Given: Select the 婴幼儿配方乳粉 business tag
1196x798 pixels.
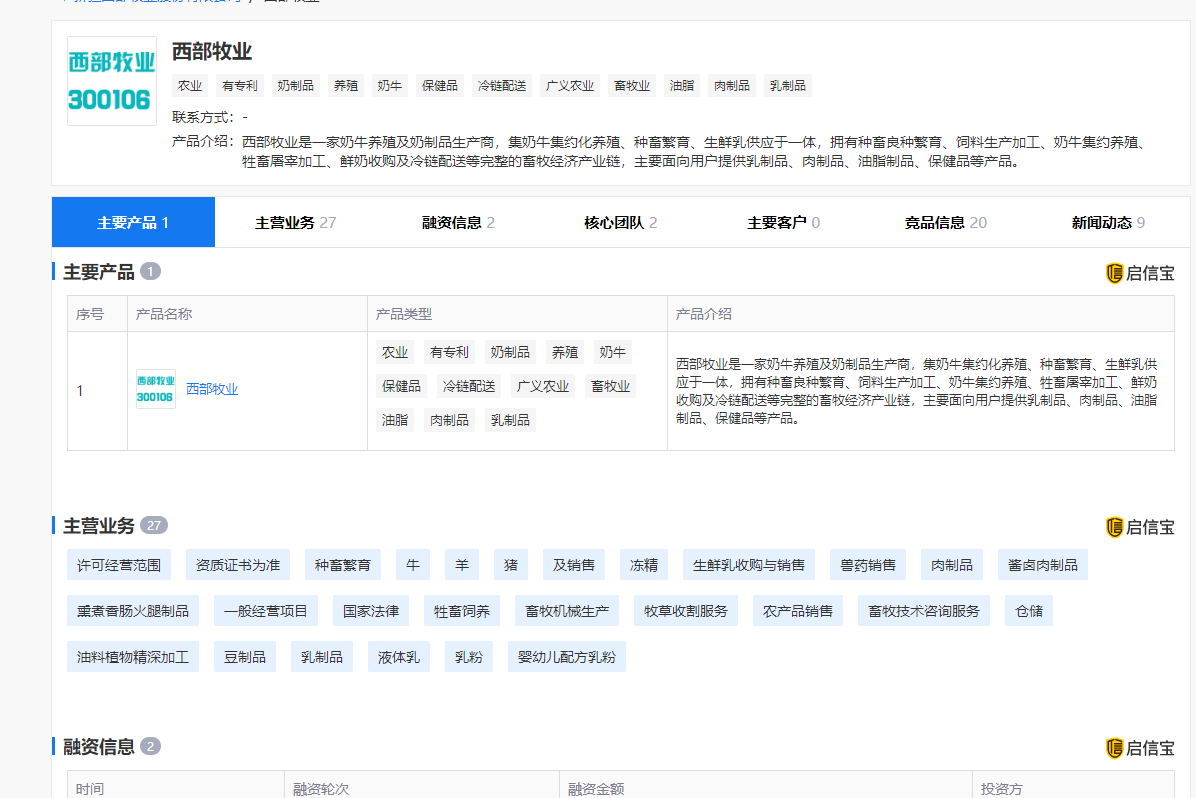Looking at the screenshot, I should tap(566, 657).
